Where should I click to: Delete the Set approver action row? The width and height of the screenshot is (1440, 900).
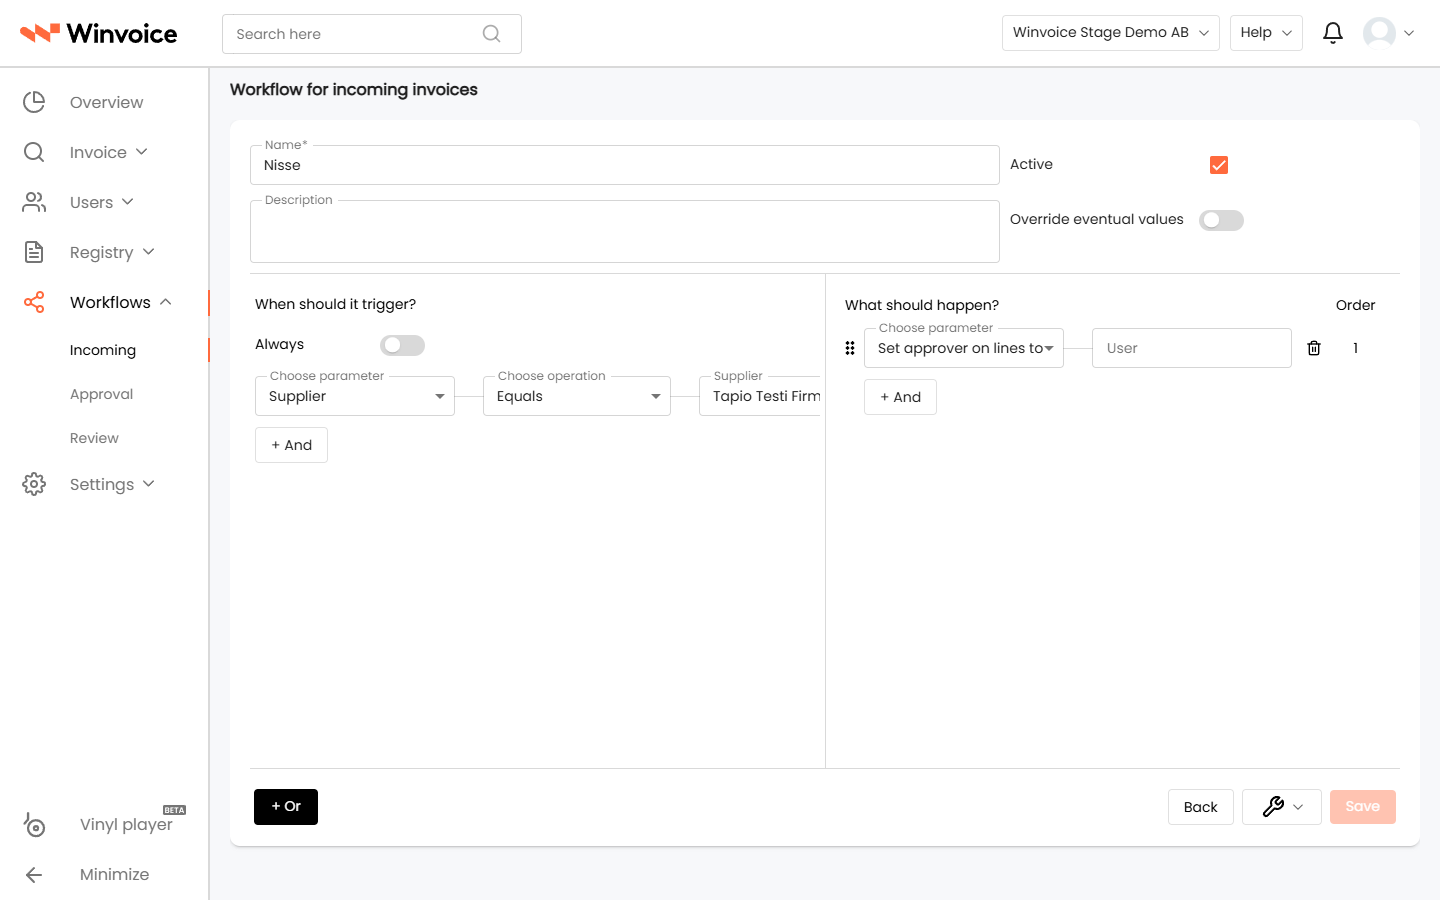1314,348
